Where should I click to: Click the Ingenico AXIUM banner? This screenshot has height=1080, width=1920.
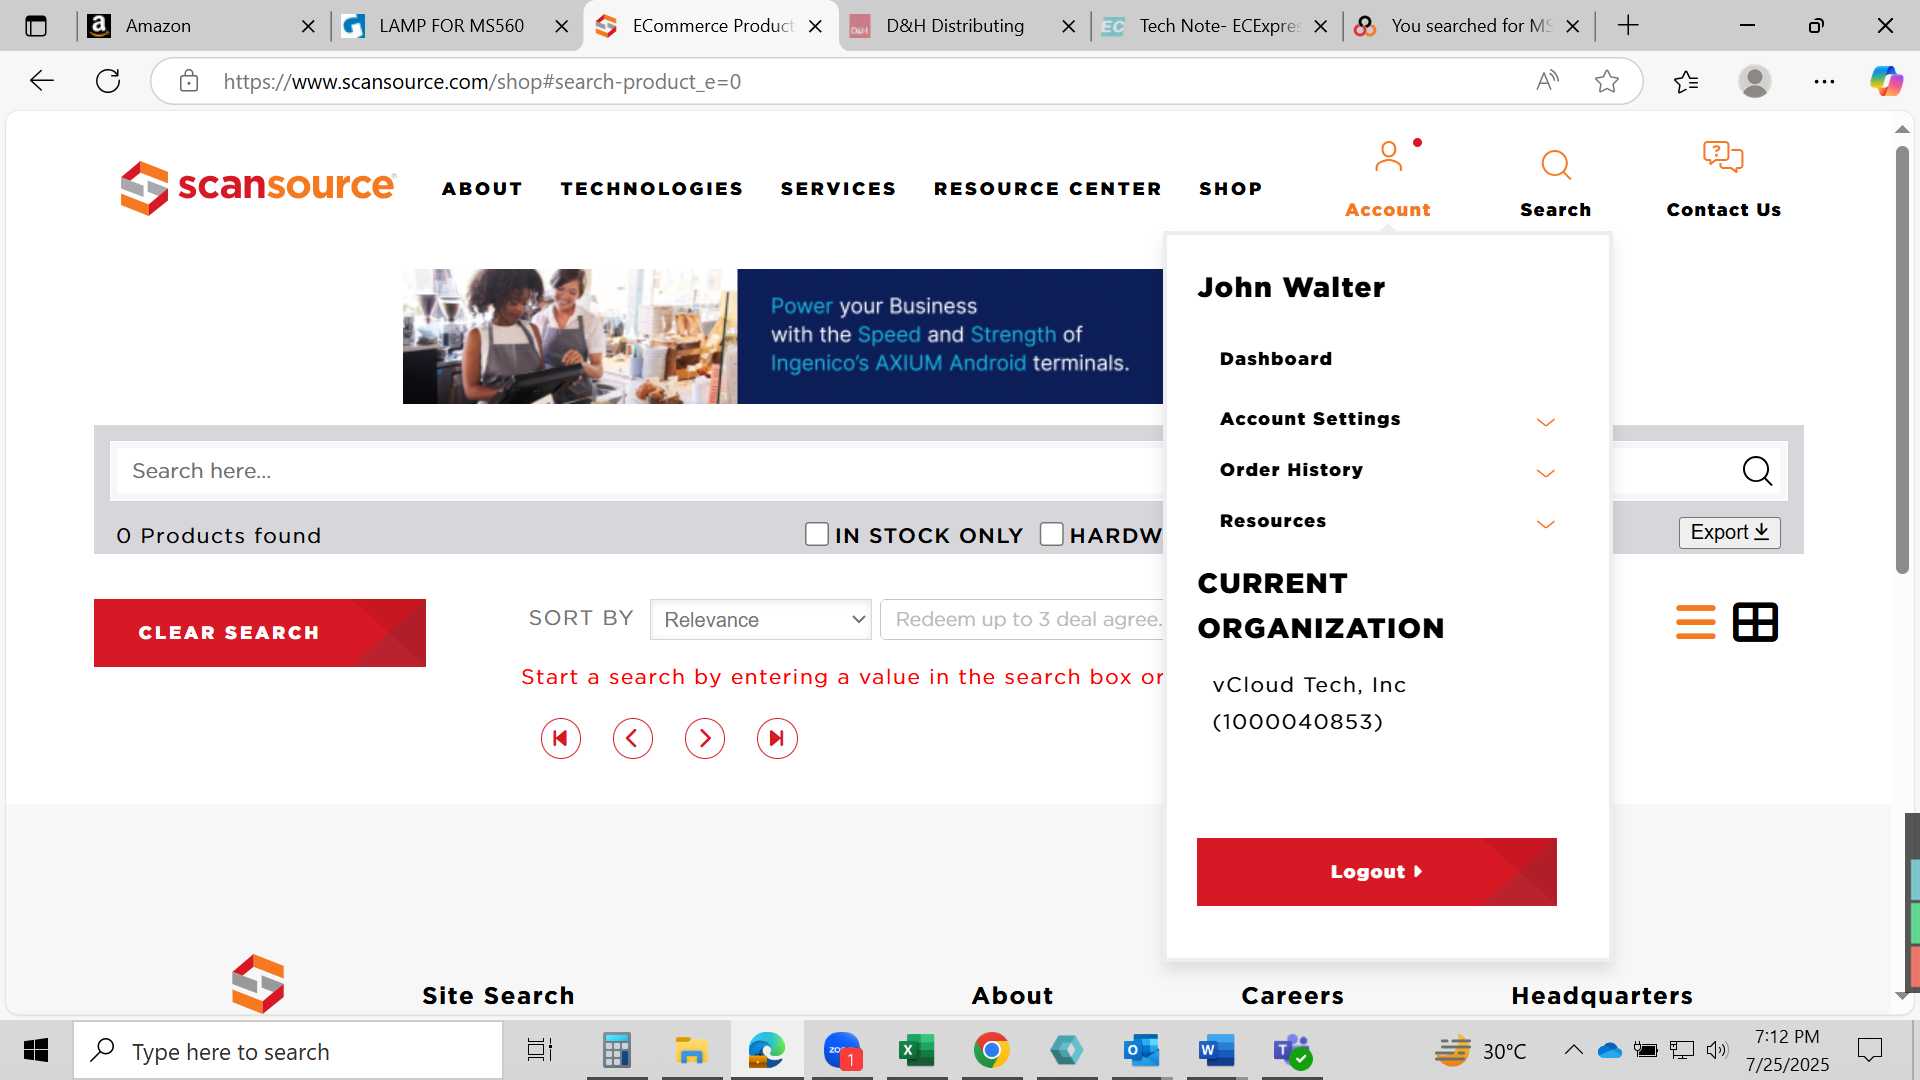[783, 336]
